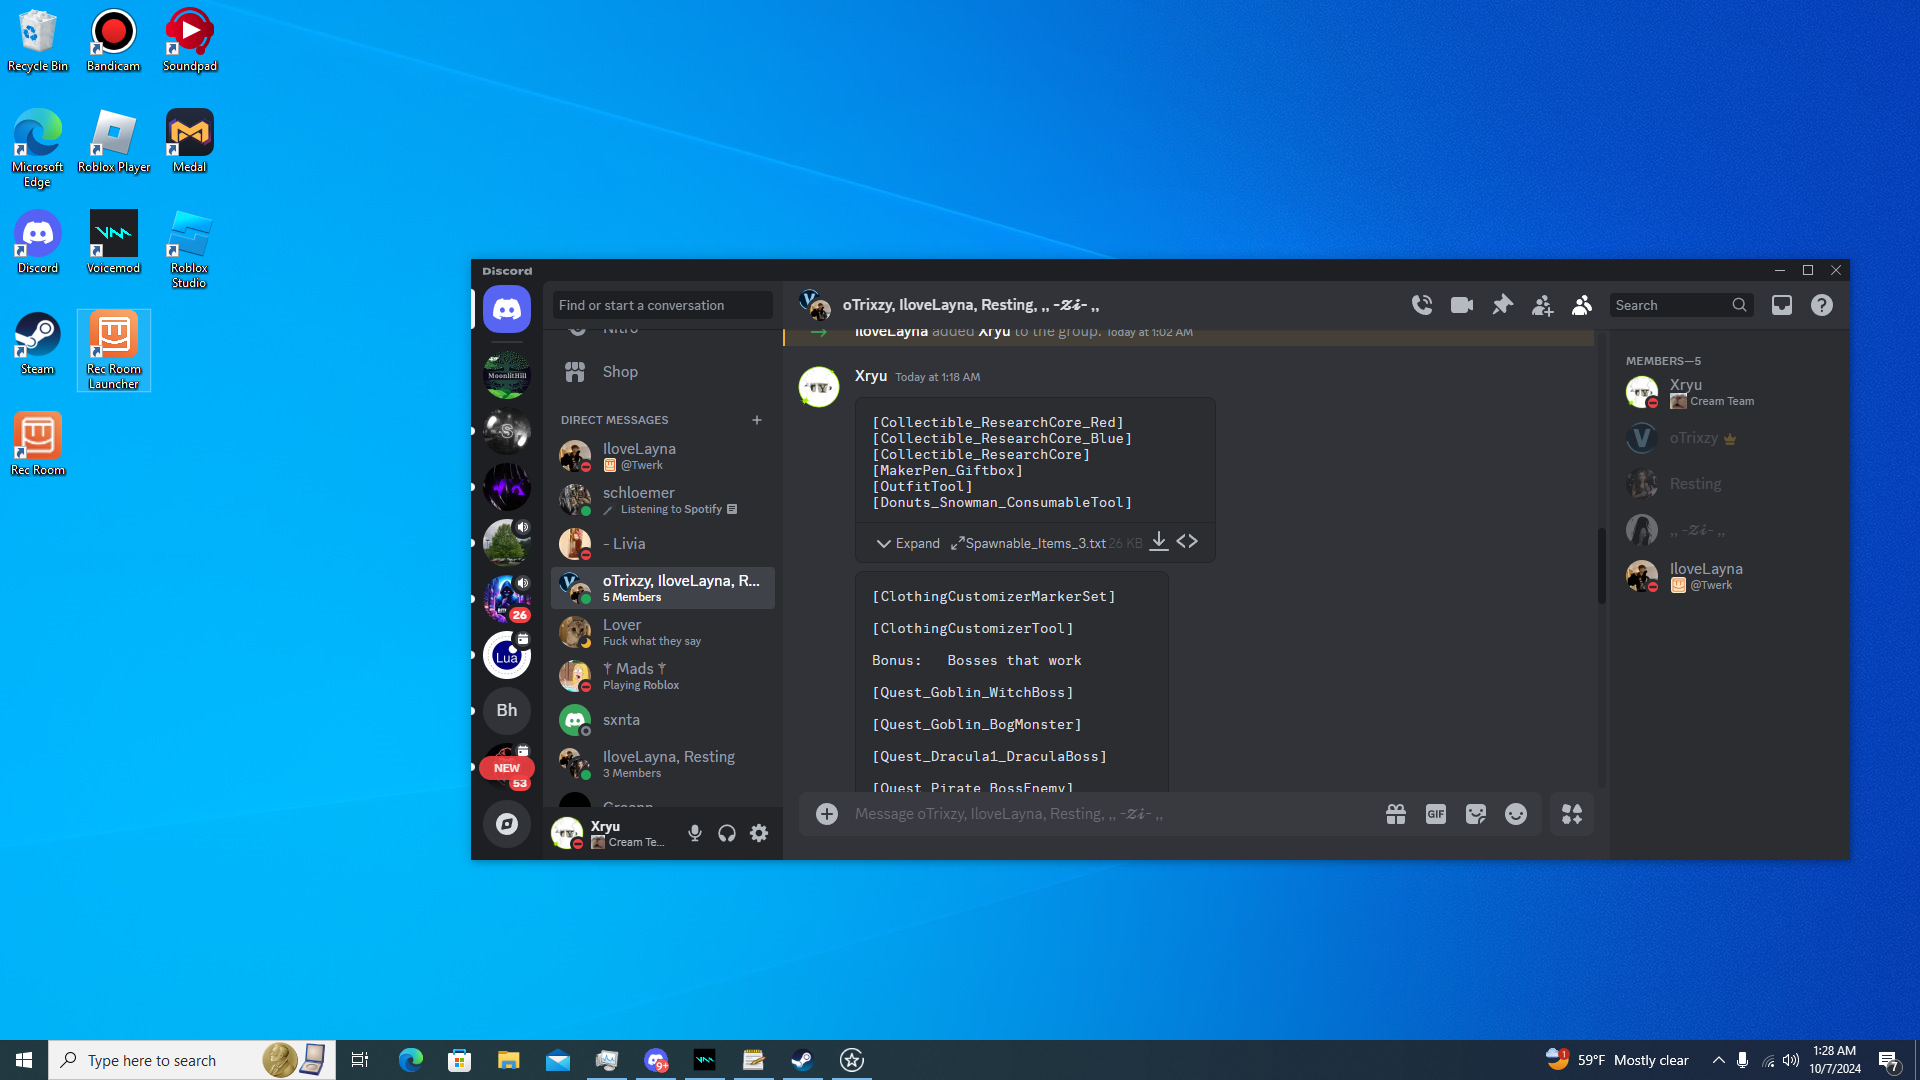Open the attachment upload plus menu

click(826, 814)
